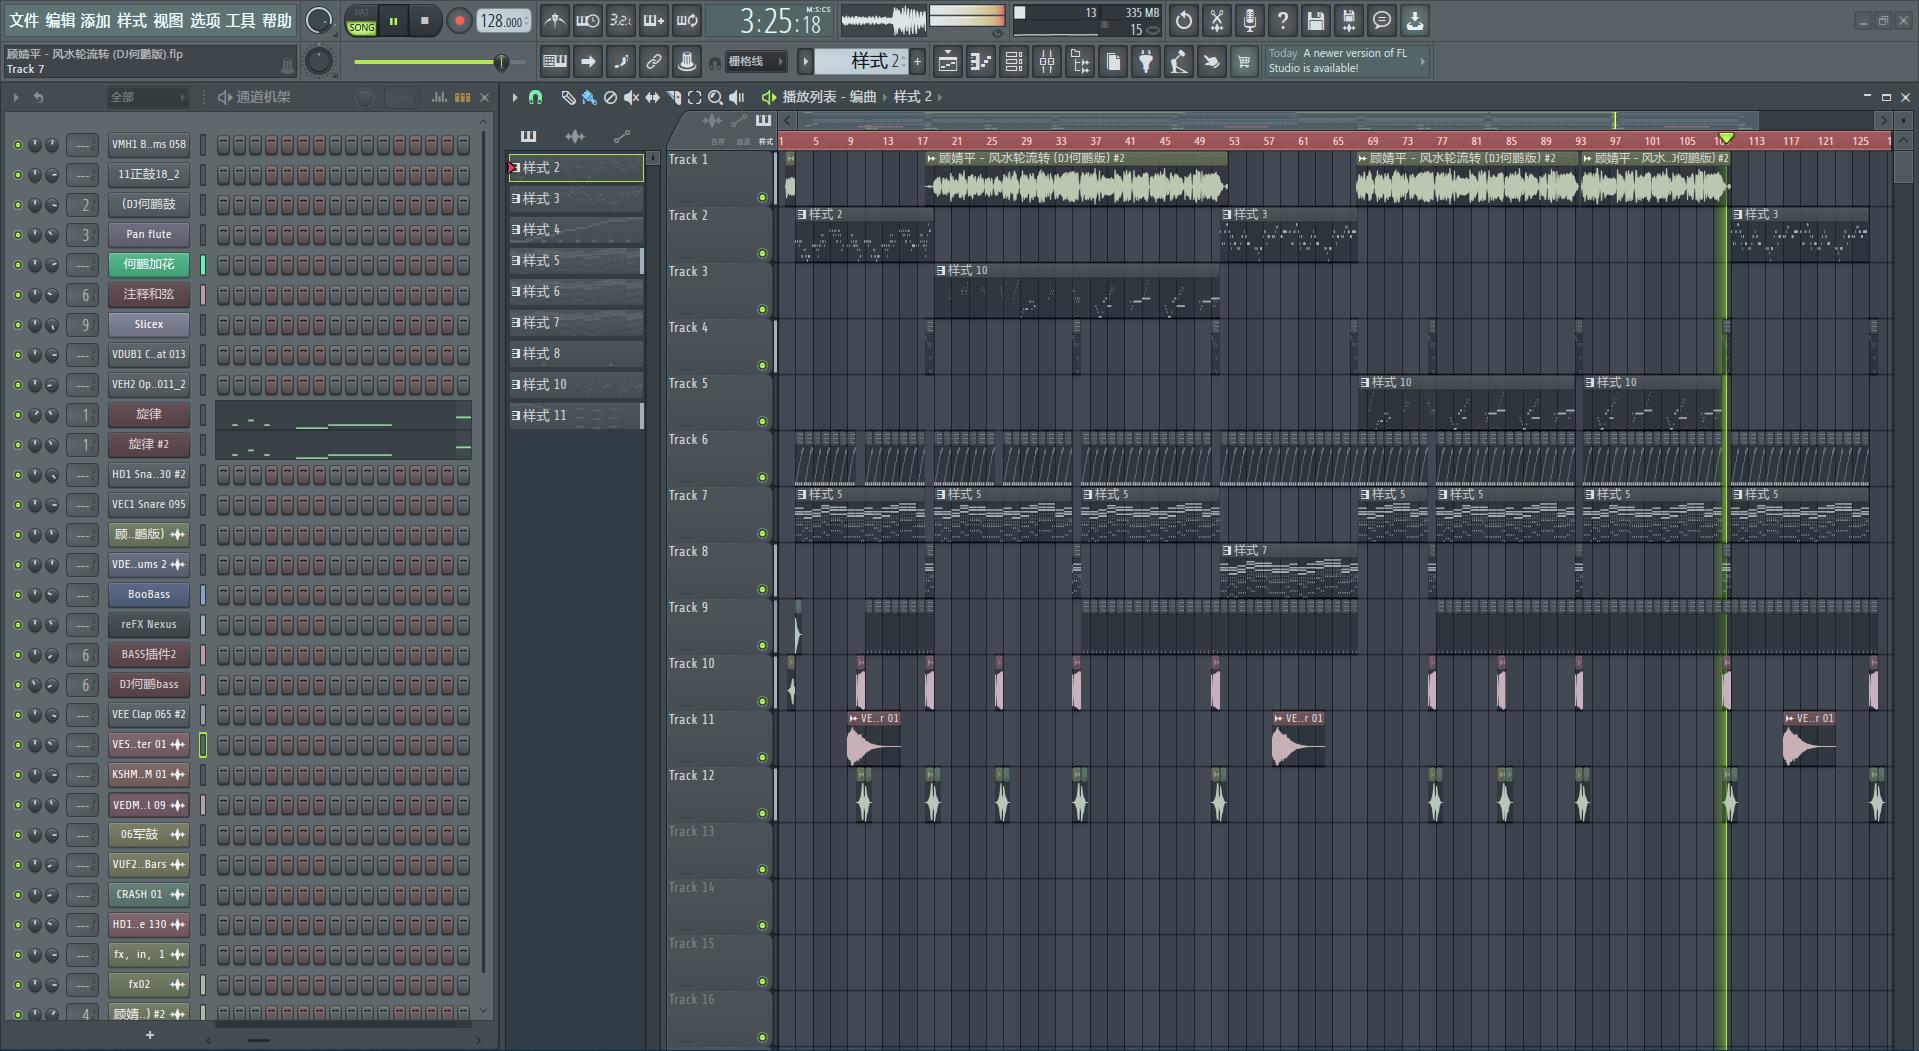Select 样式 10 in the pattern picker
This screenshot has width=1919, height=1051.
coord(576,385)
